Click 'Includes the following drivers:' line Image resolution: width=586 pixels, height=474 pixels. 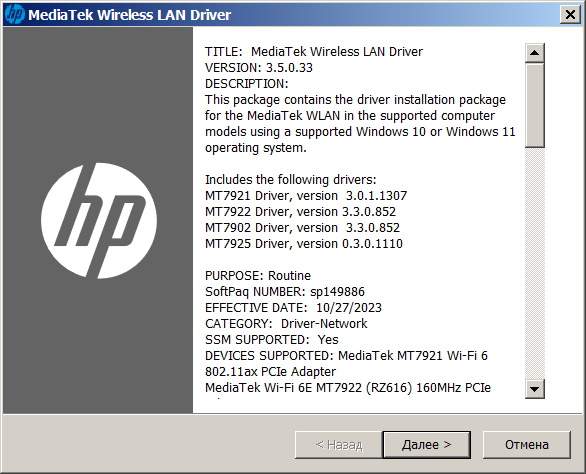(290, 180)
